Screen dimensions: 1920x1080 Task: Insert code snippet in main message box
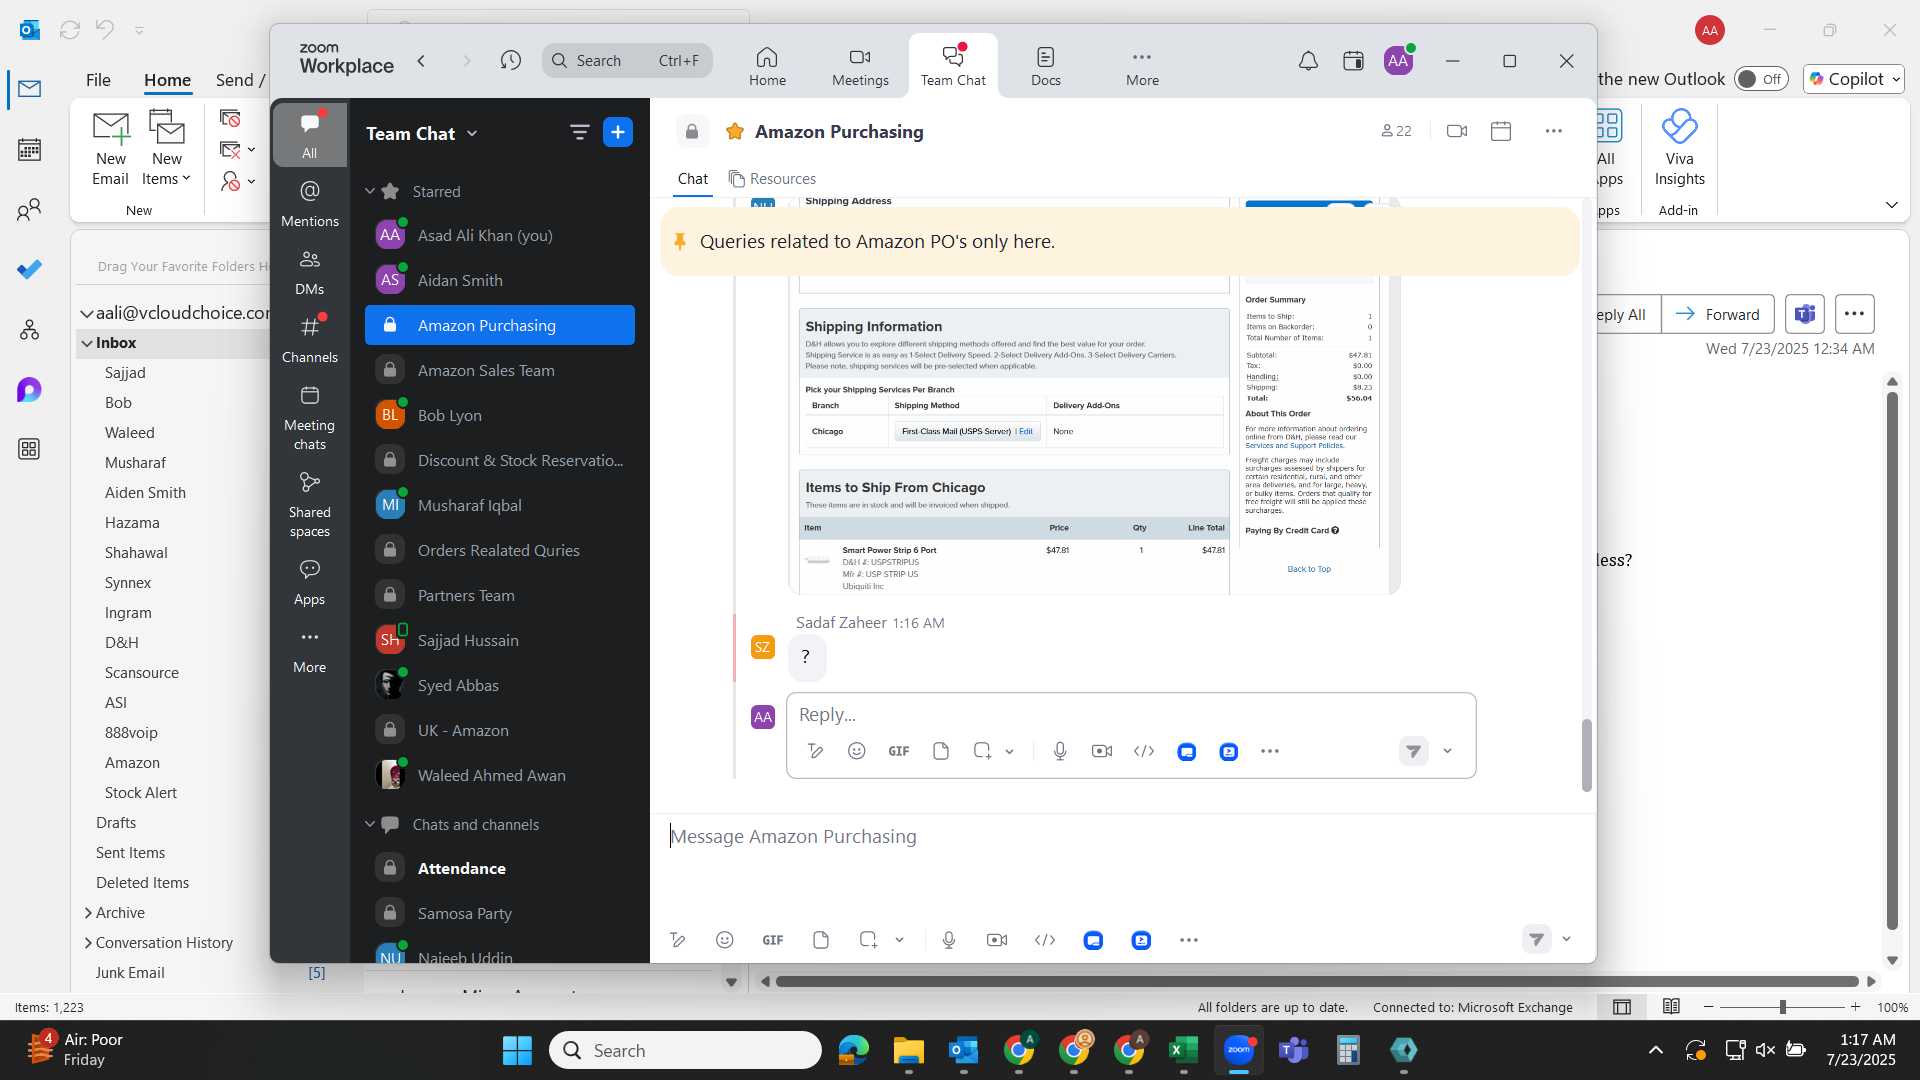[1045, 940]
